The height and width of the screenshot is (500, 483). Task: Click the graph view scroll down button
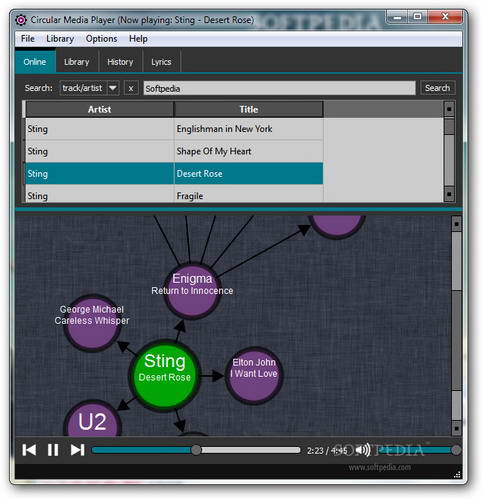pyautogui.click(x=457, y=428)
